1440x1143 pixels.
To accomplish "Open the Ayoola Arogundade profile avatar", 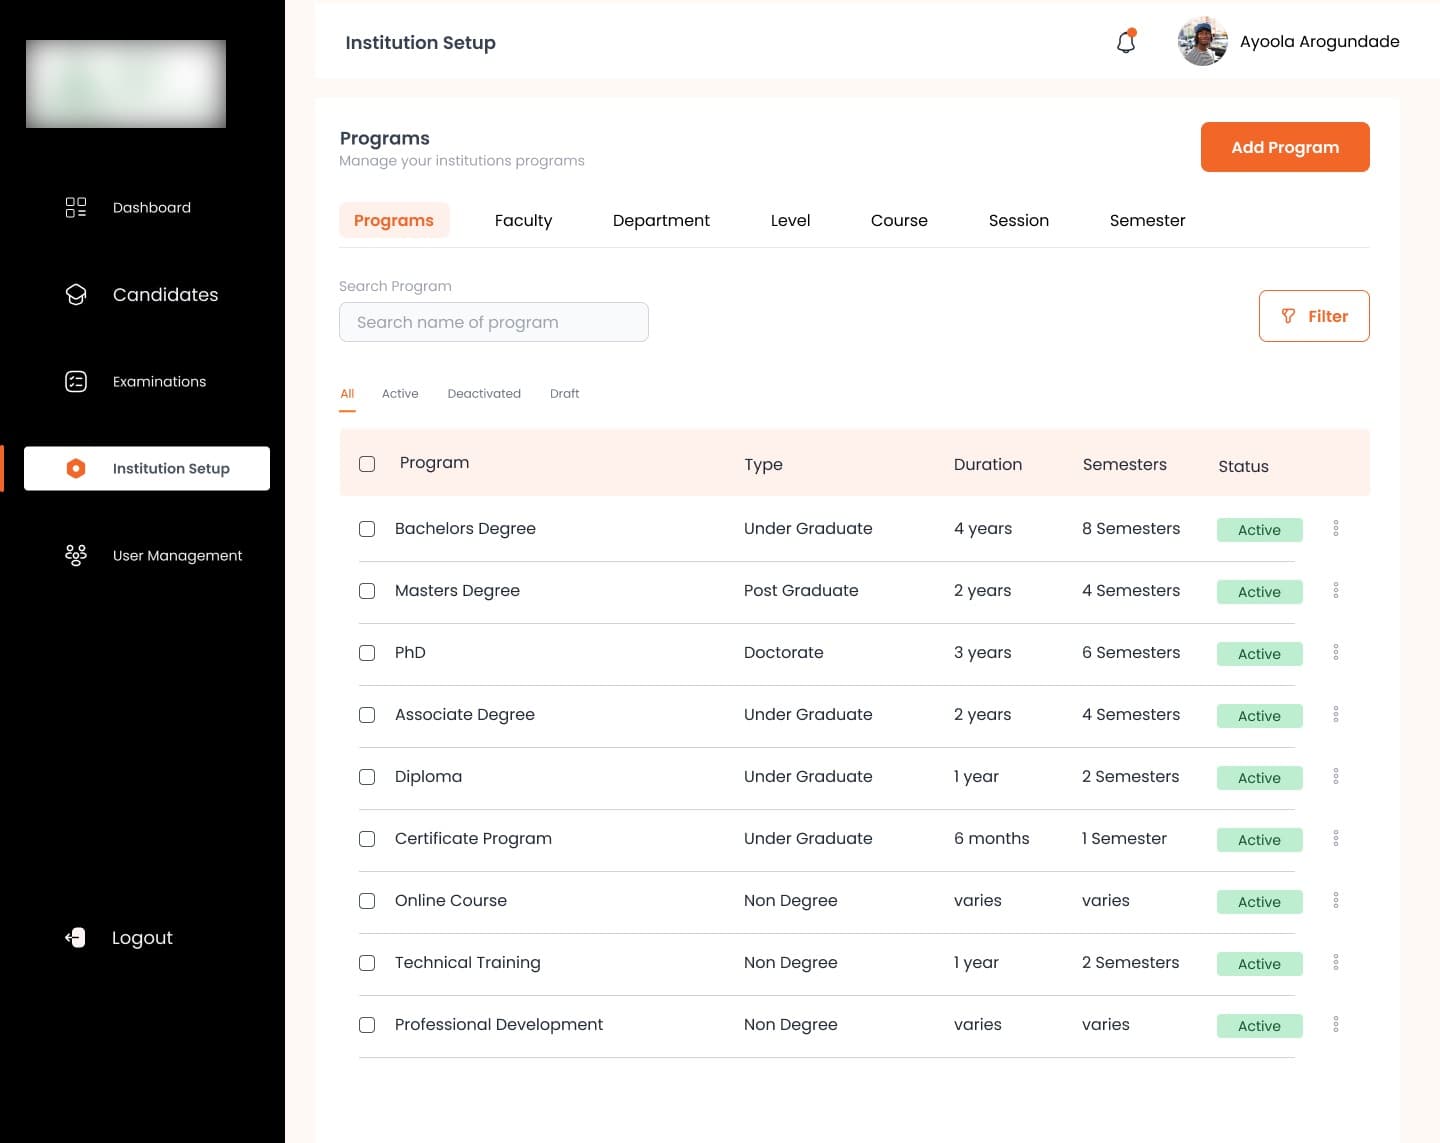I will pos(1203,41).
